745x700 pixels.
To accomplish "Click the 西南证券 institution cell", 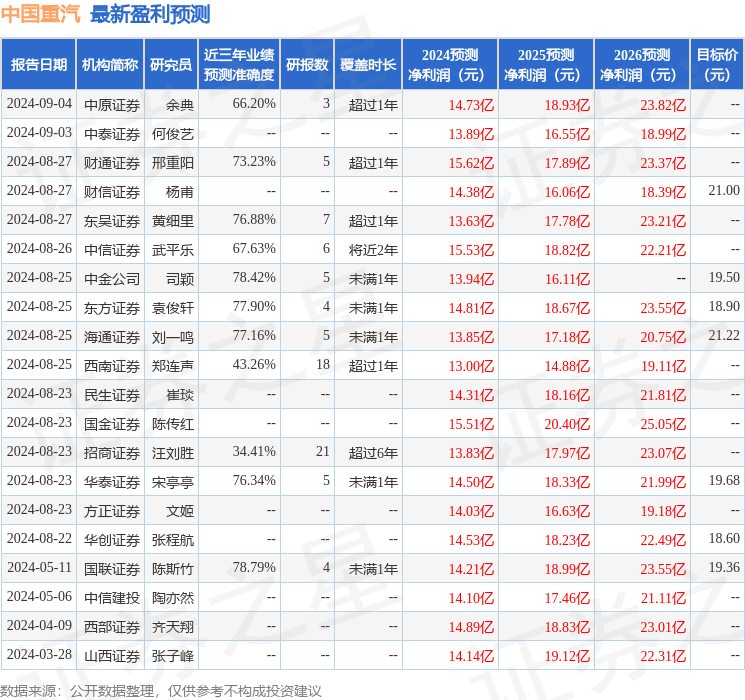I will (x=112, y=366).
